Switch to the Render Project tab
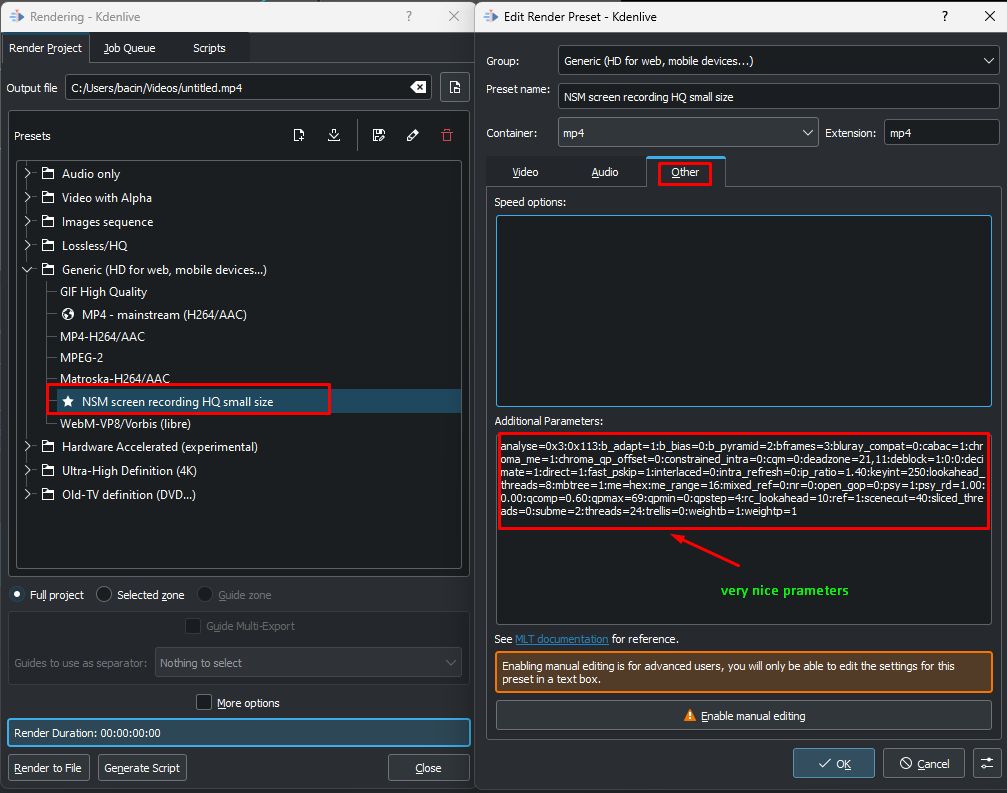Viewport: 1007px width, 793px height. pos(45,48)
